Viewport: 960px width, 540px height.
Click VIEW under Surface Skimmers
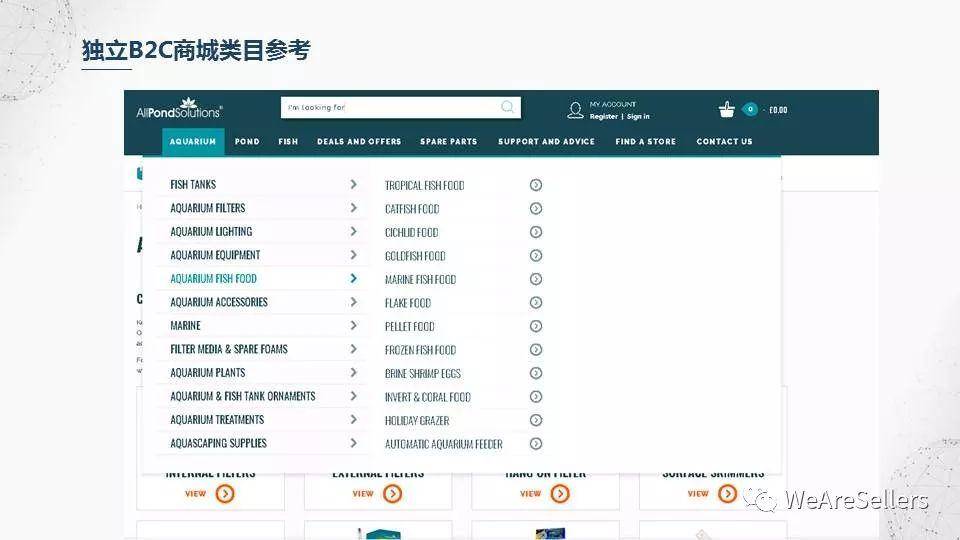click(x=698, y=493)
